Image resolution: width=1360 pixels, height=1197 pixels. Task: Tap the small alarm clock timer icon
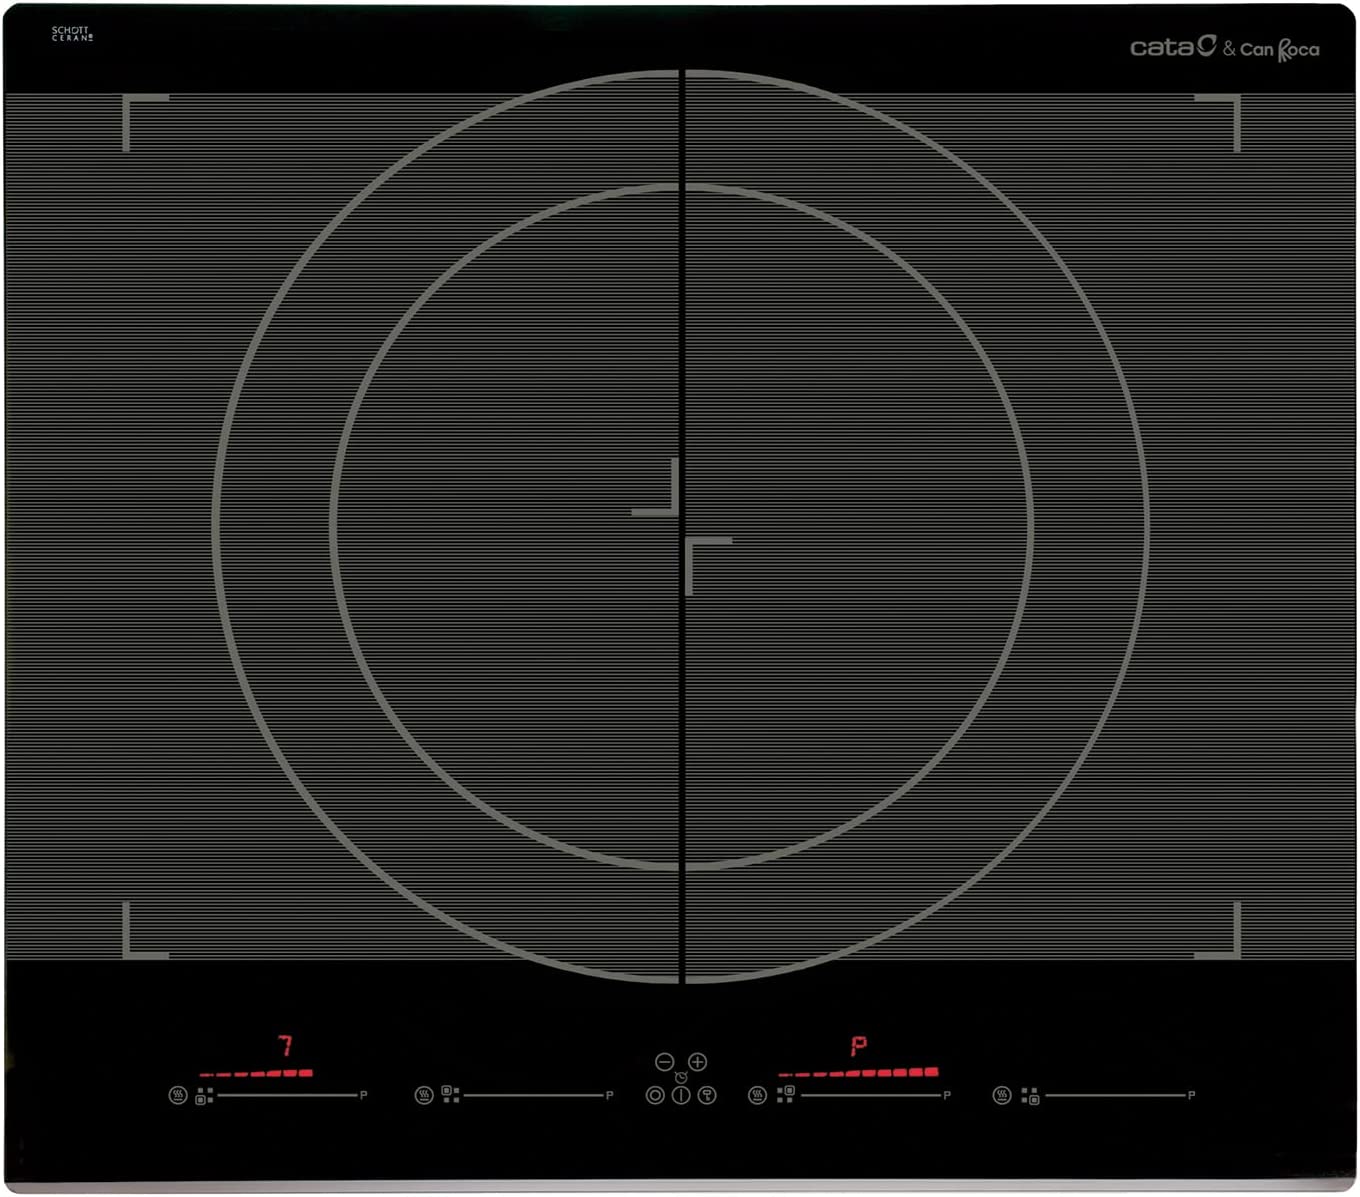click(681, 1077)
